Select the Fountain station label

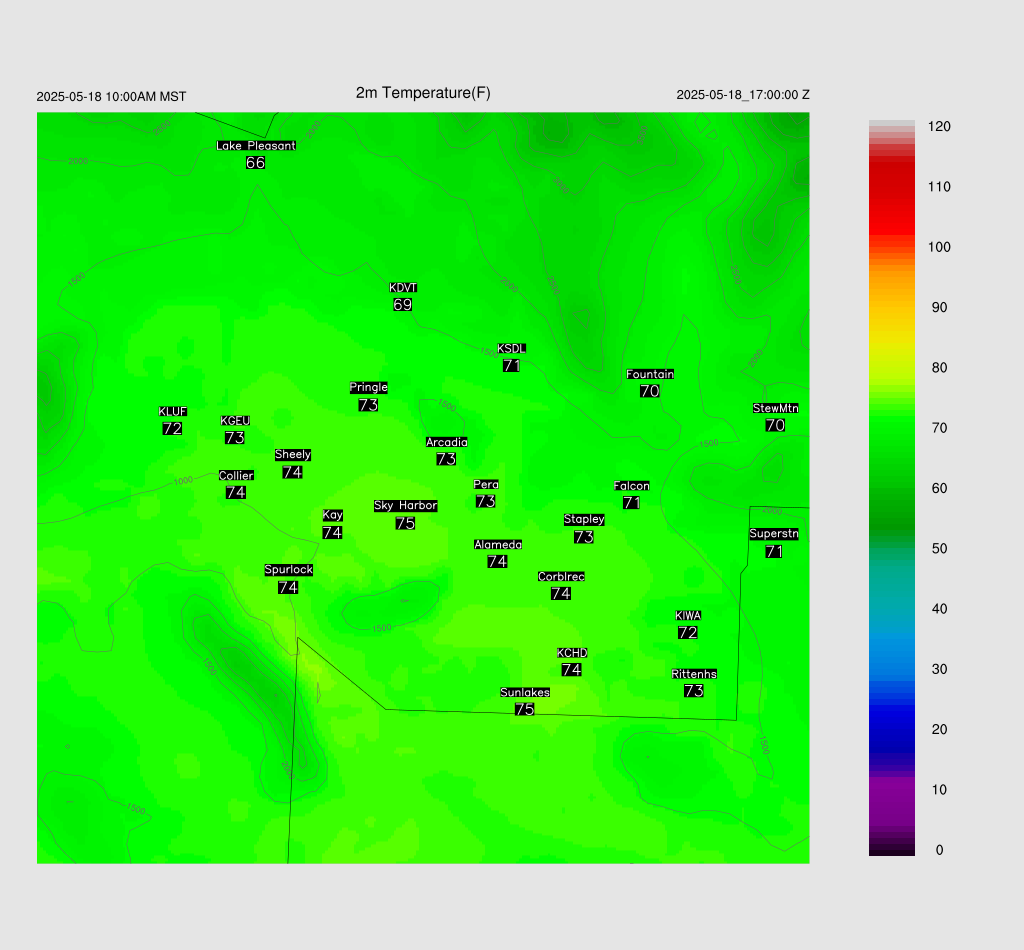pyautogui.click(x=650, y=374)
